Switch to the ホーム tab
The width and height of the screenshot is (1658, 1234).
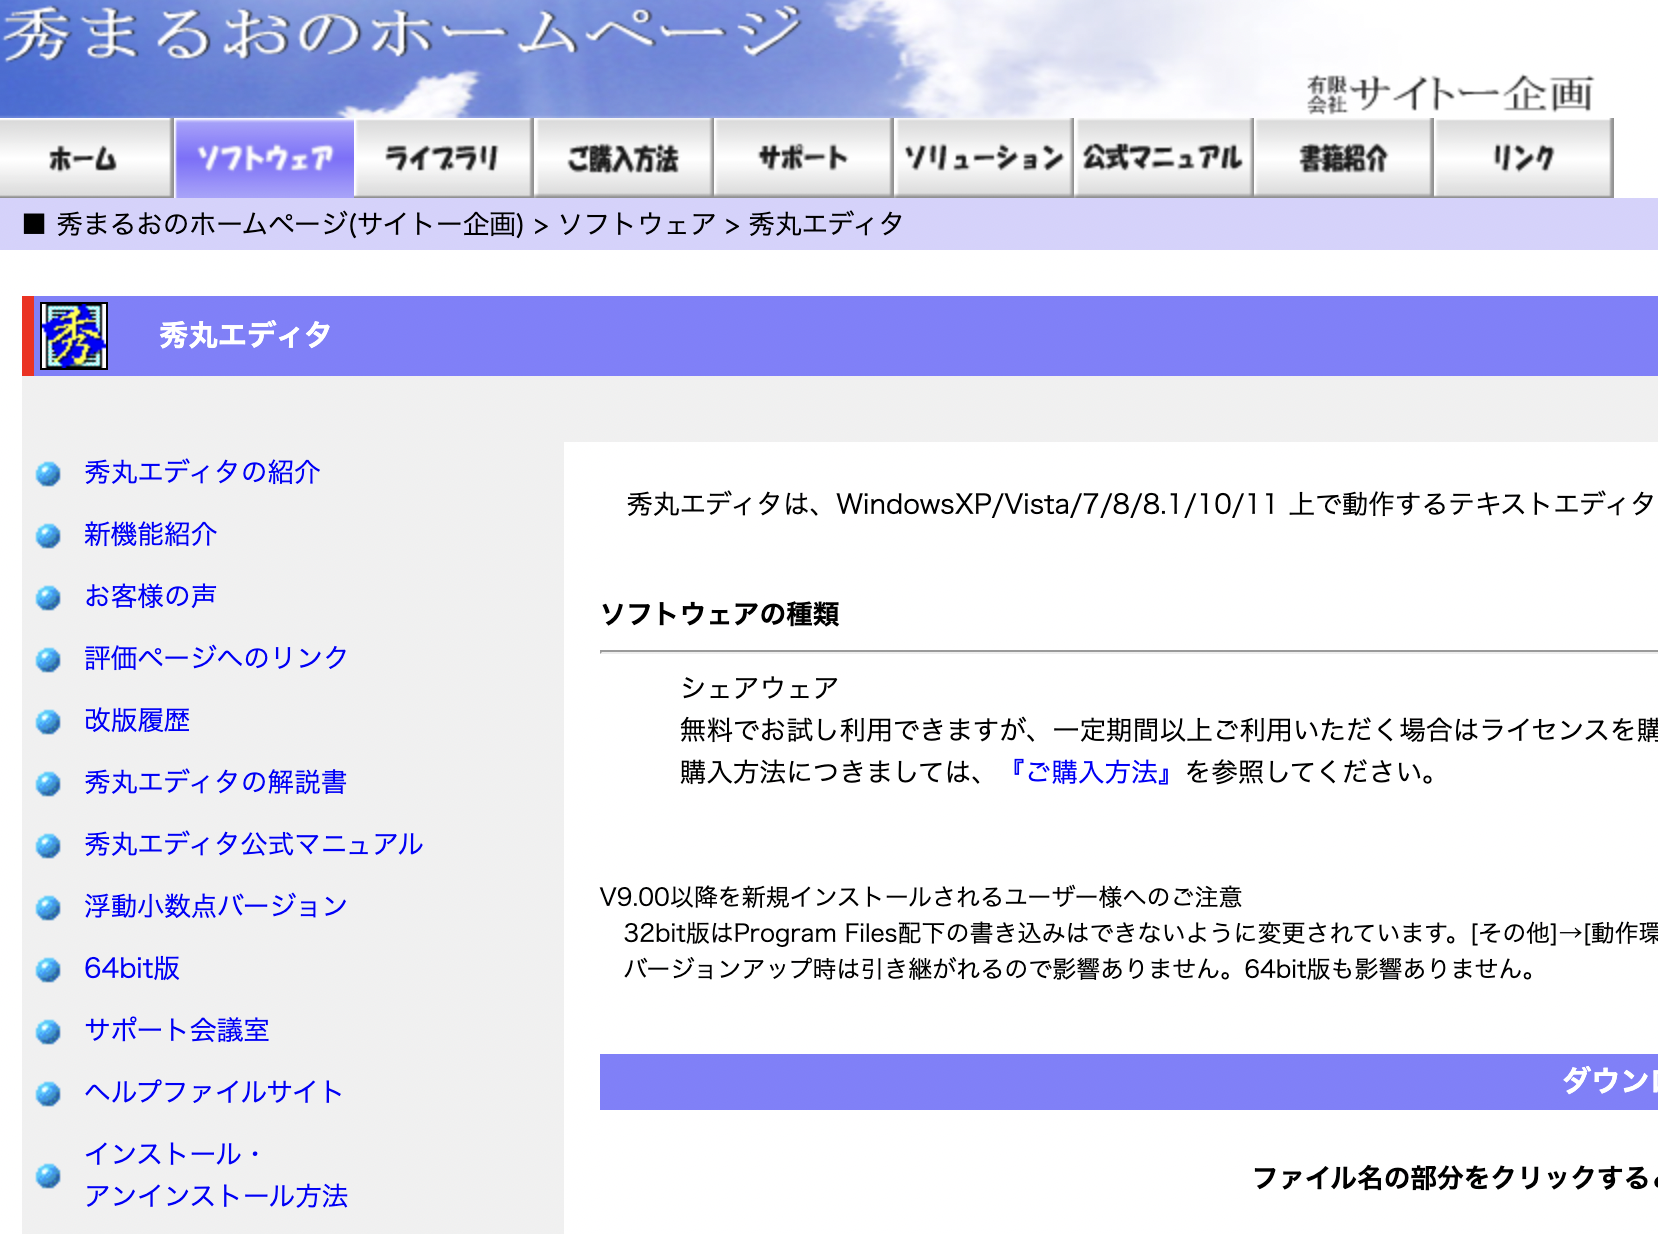pyautogui.click(x=85, y=156)
